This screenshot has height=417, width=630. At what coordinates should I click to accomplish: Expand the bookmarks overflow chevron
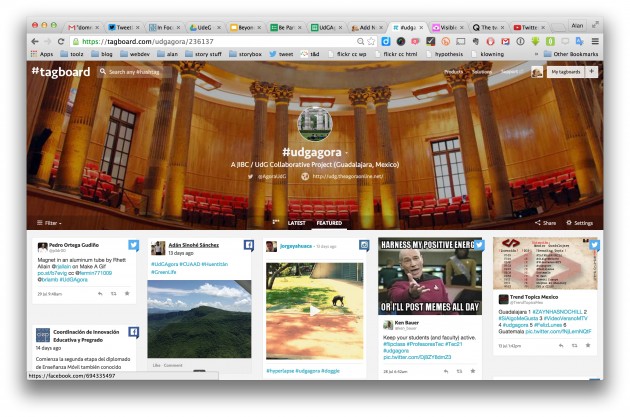coord(536,54)
